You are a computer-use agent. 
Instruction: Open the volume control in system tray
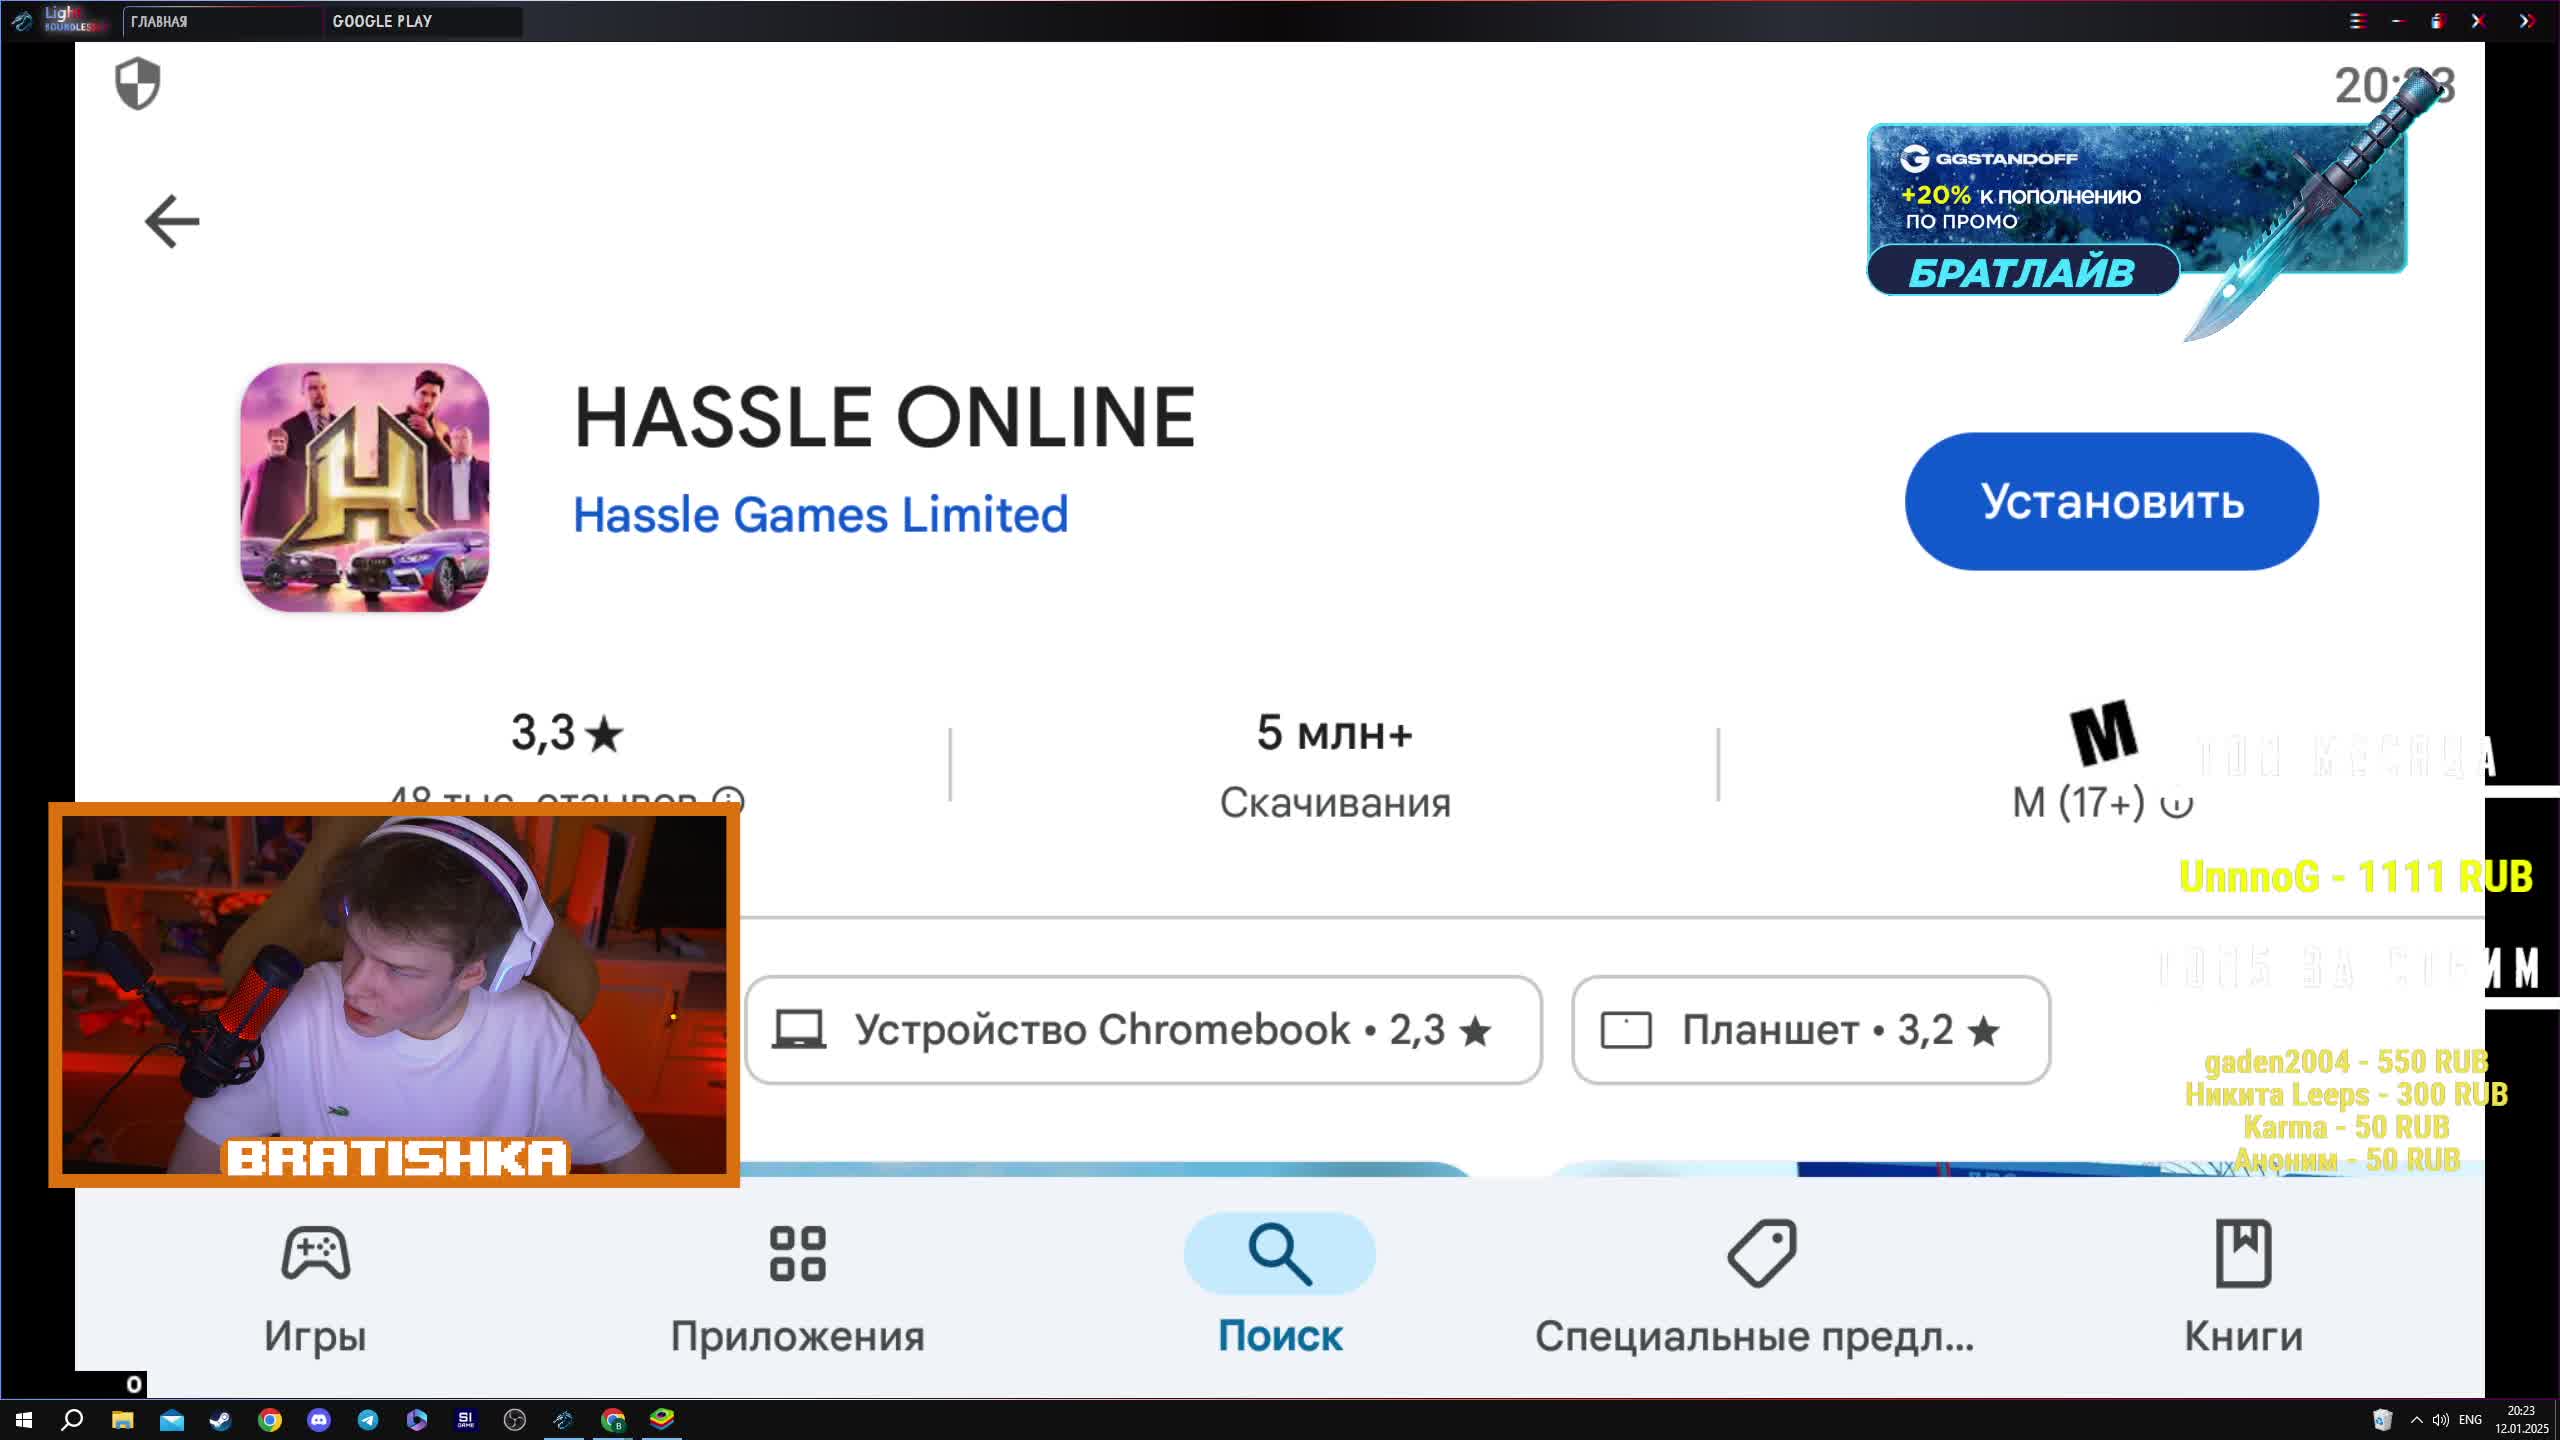(2440, 1420)
